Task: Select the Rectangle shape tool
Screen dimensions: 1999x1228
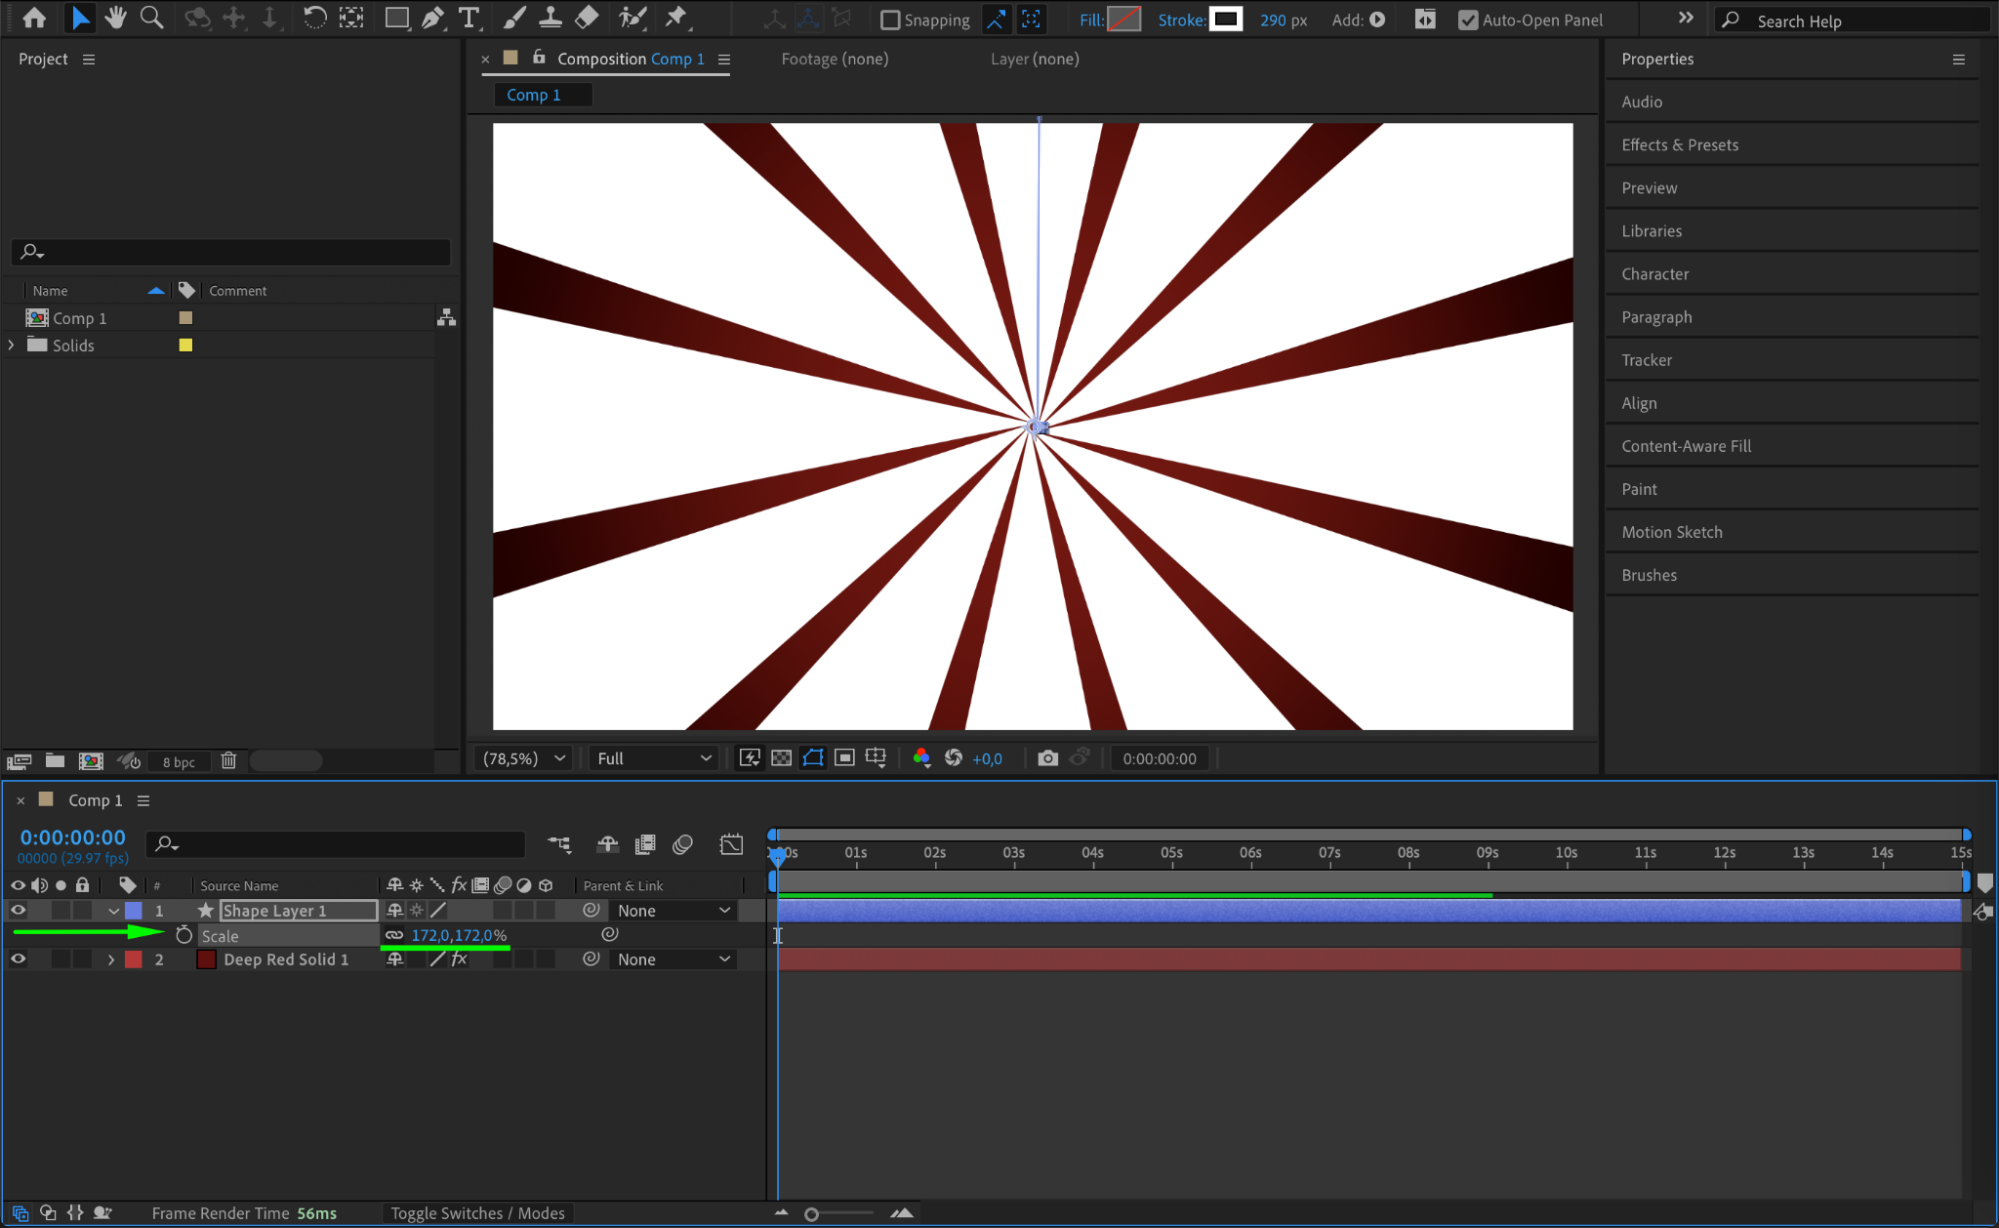Action: click(397, 18)
